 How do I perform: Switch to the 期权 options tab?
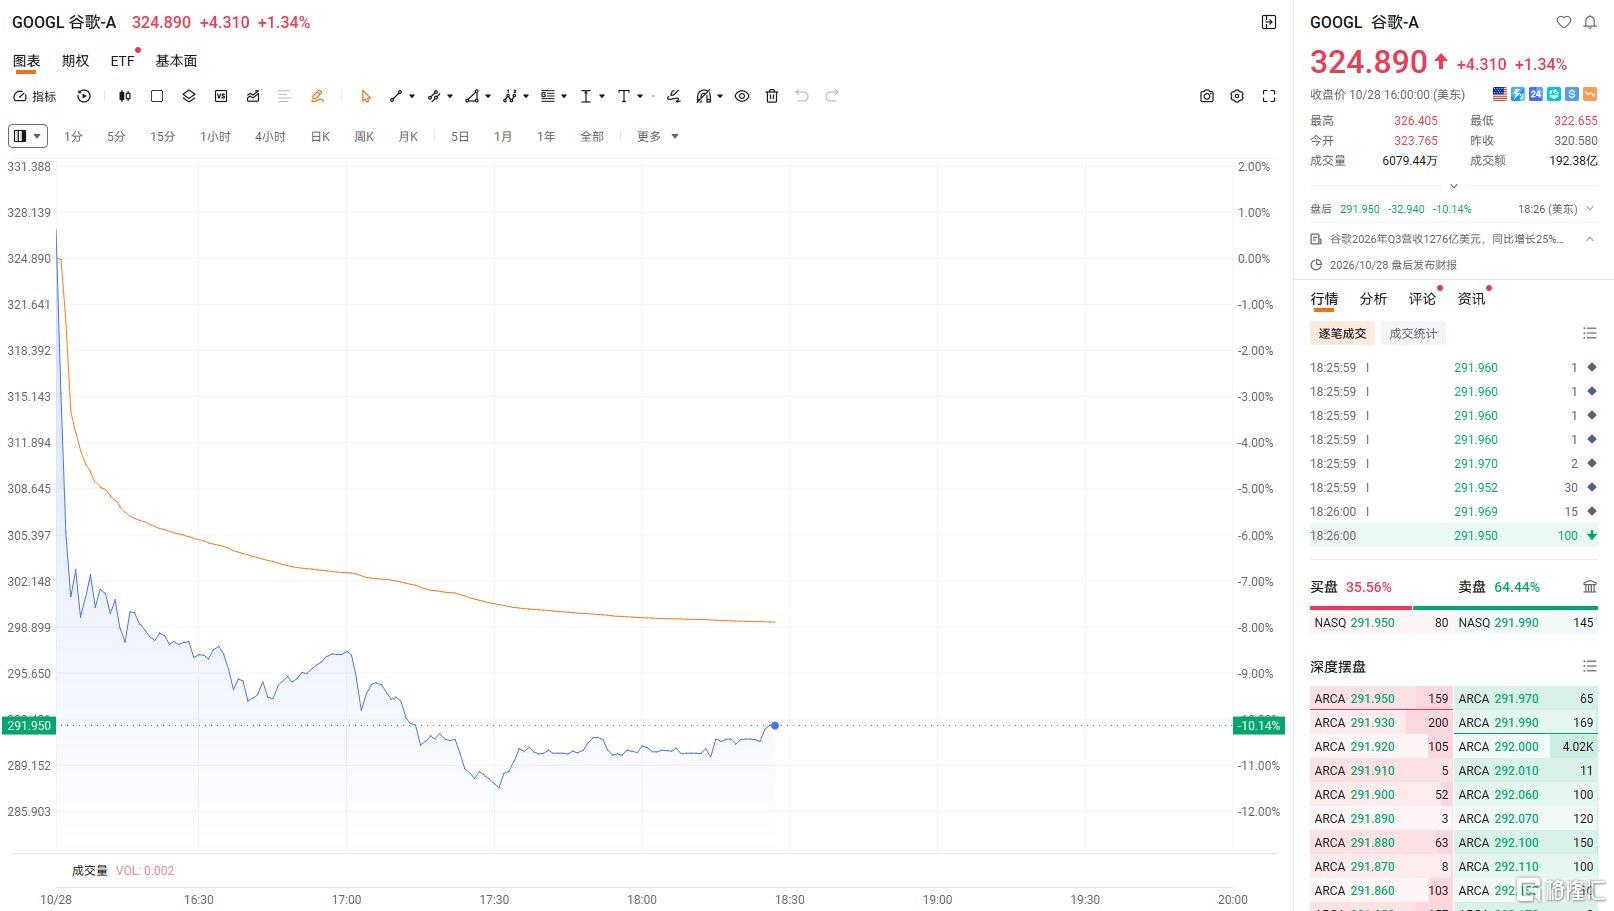75,61
